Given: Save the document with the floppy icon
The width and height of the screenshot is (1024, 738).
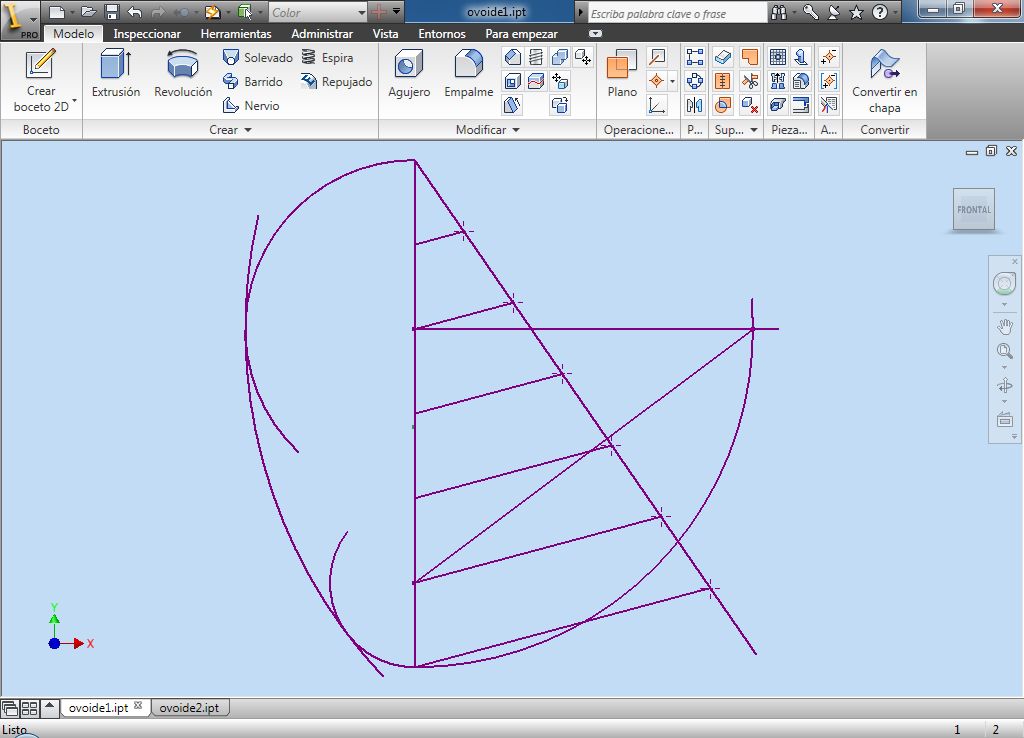Looking at the screenshot, I should pyautogui.click(x=112, y=12).
